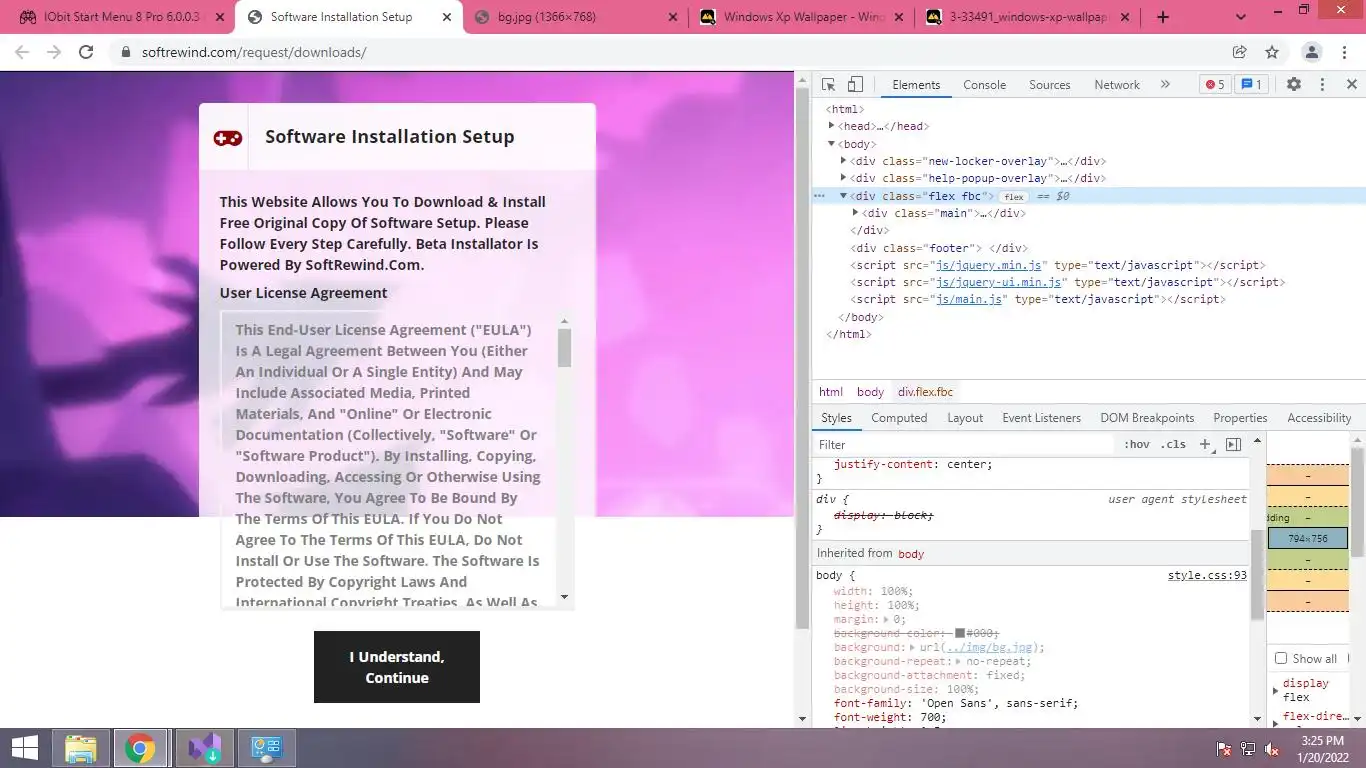Enable the Show all checkbox
This screenshot has width=1366, height=768.
tap(1281, 658)
